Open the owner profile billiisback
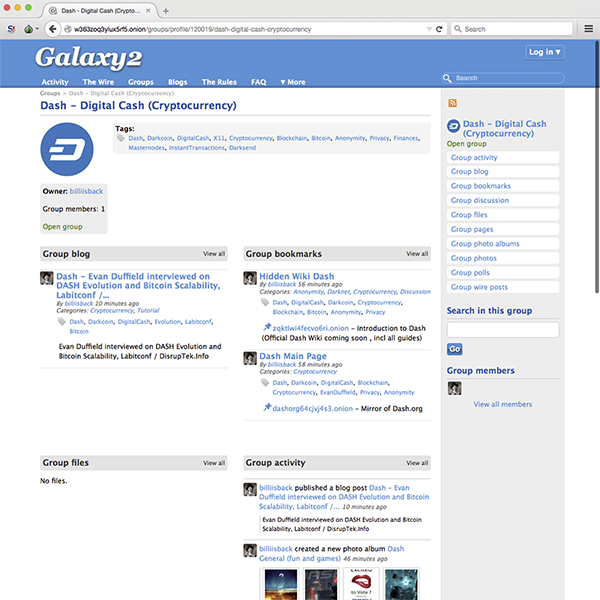This screenshot has width=600, height=600. [86, 191]
